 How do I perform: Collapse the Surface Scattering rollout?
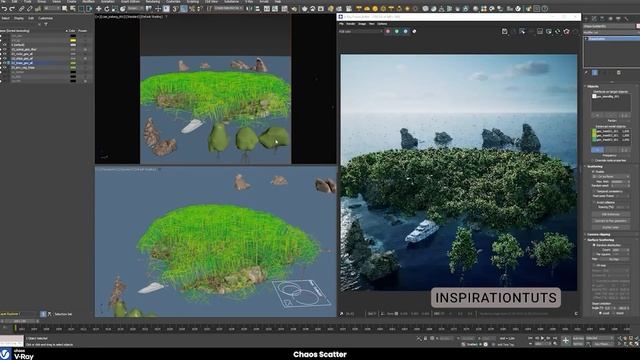point(600,240)
